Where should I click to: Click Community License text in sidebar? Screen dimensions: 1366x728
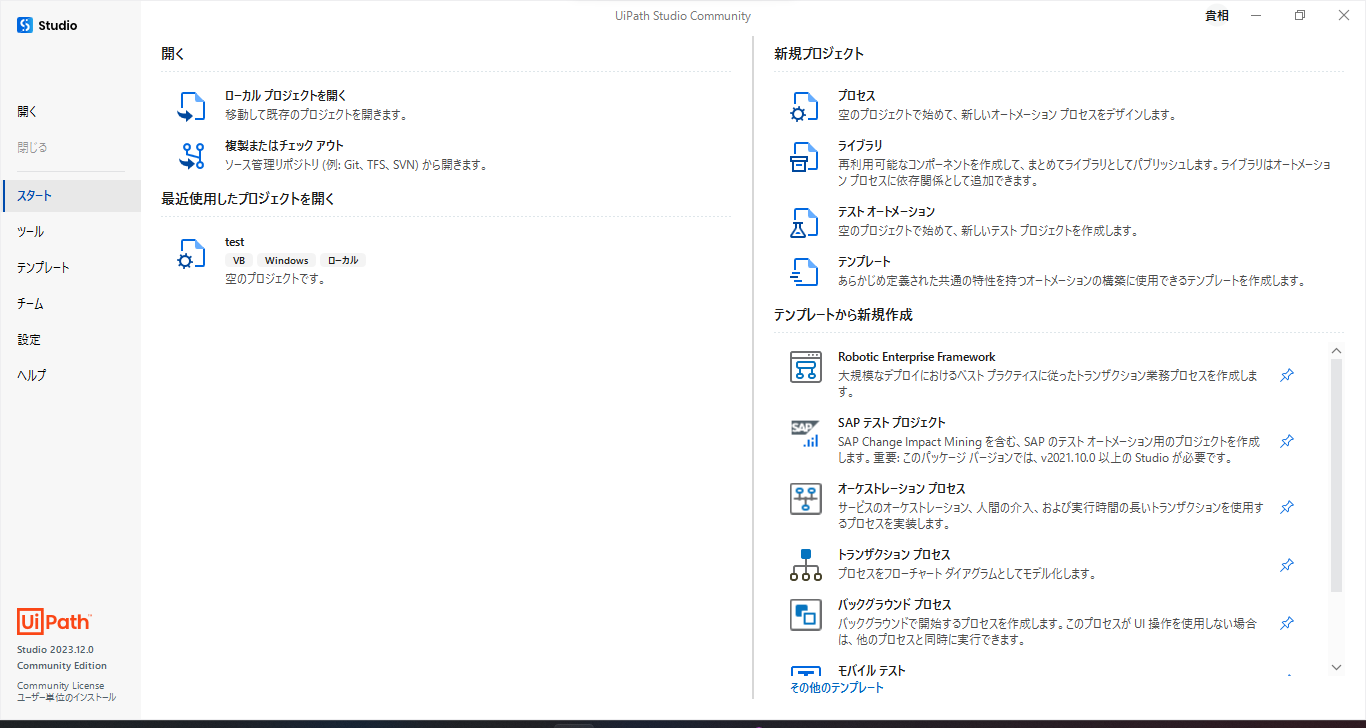pos(60,686)
